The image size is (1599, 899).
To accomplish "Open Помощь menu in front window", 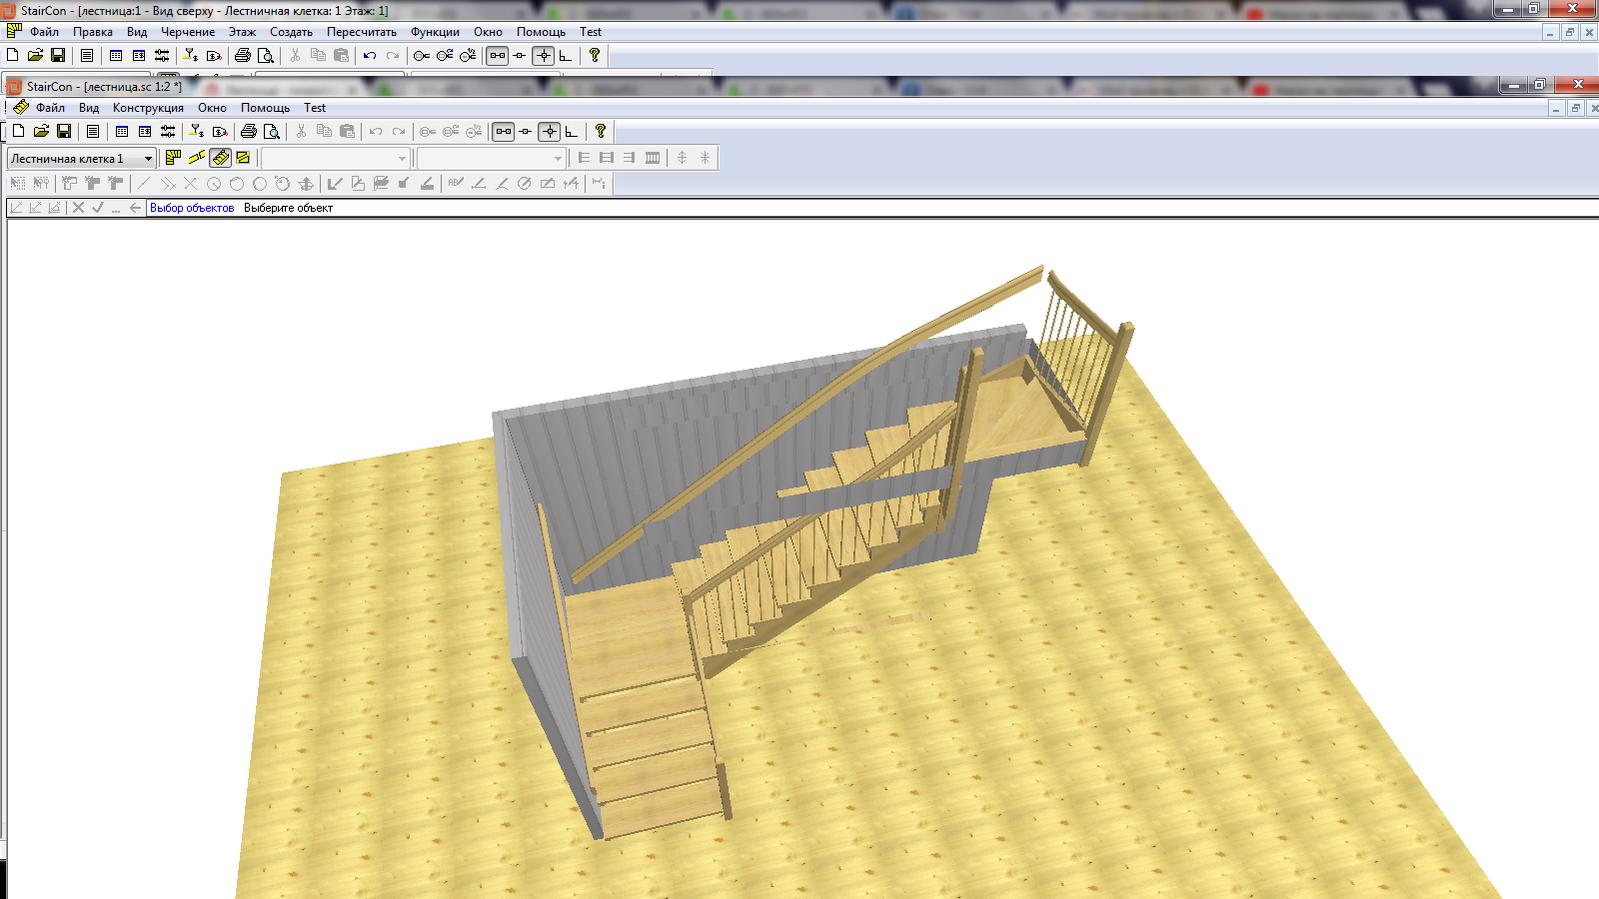I will [x=265, y=108].
